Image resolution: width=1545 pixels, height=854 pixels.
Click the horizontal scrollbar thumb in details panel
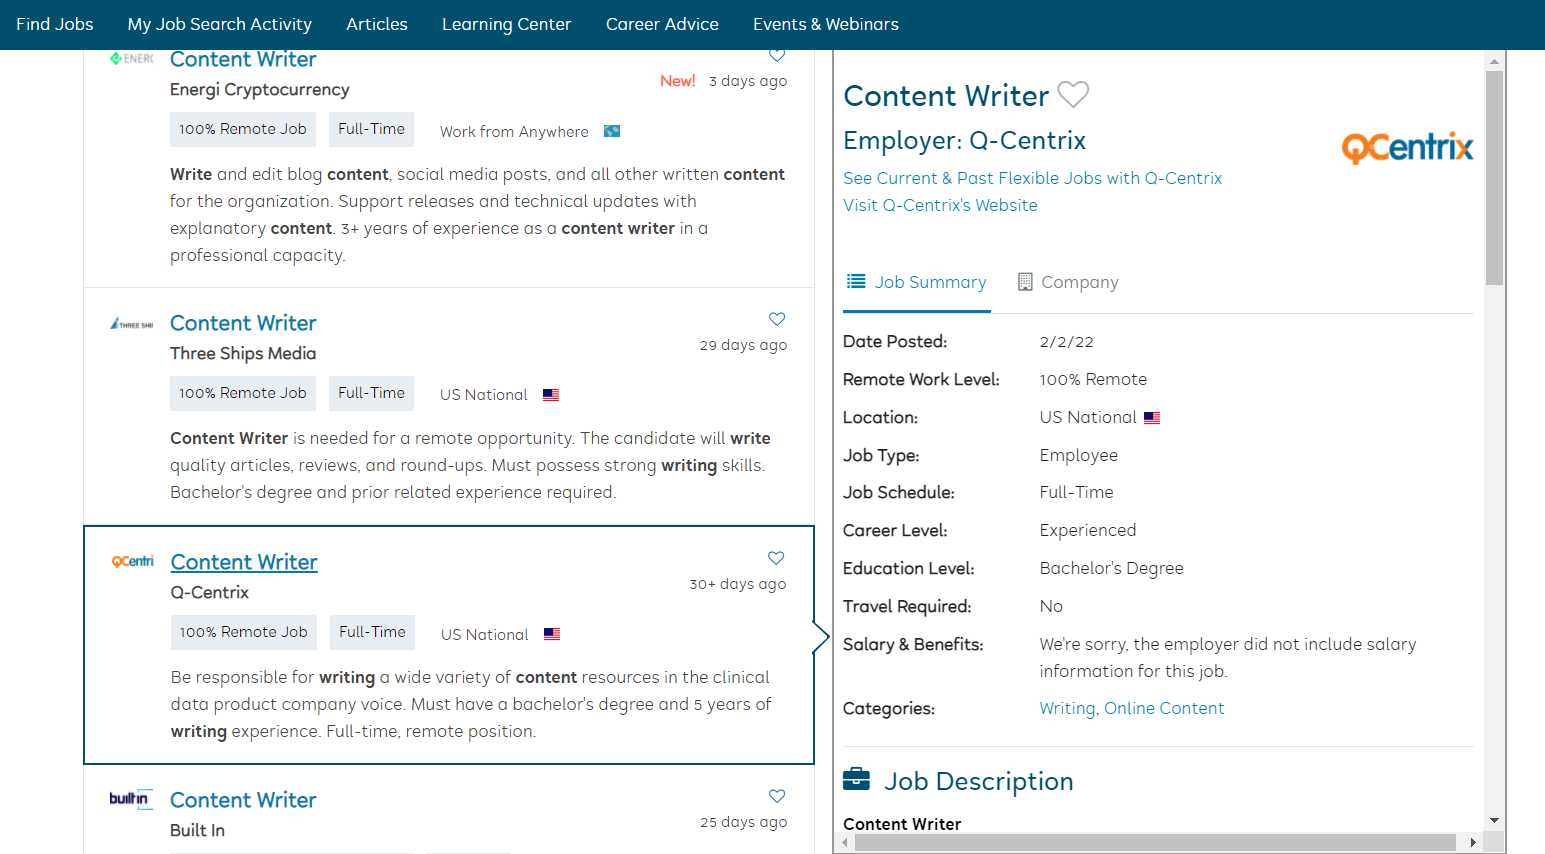click(x=1156, y=842)
